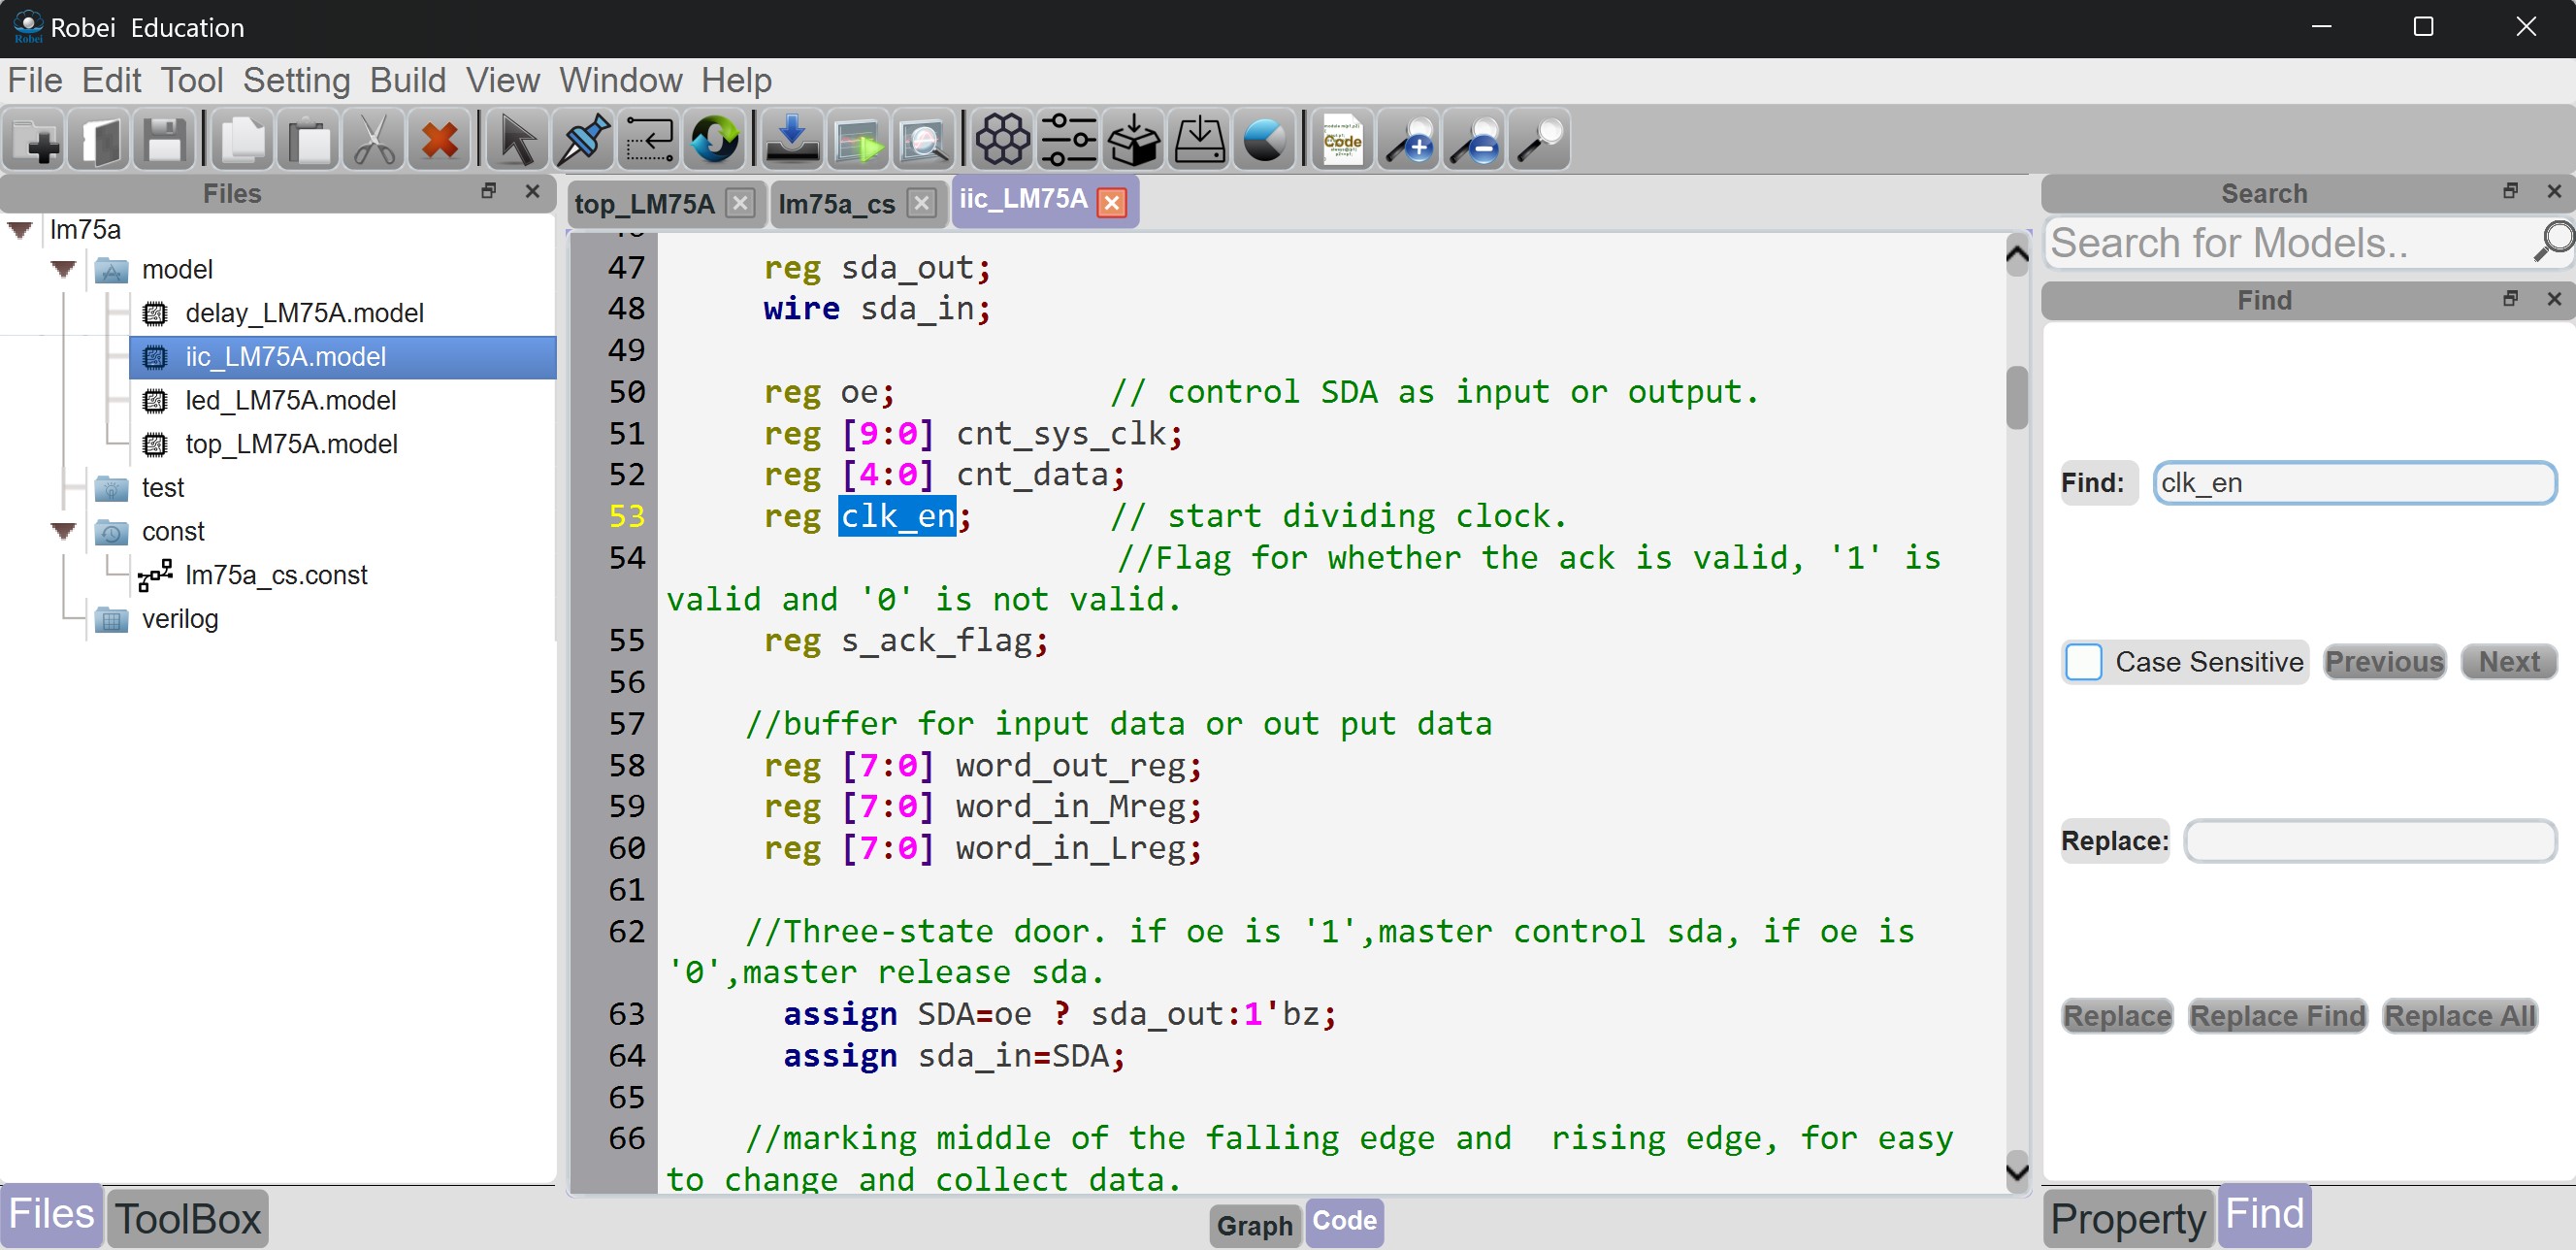Screen dimensions: 2576x1250
Task: Switch to the lm75a_cs tab
Action: tap(837, 204)
